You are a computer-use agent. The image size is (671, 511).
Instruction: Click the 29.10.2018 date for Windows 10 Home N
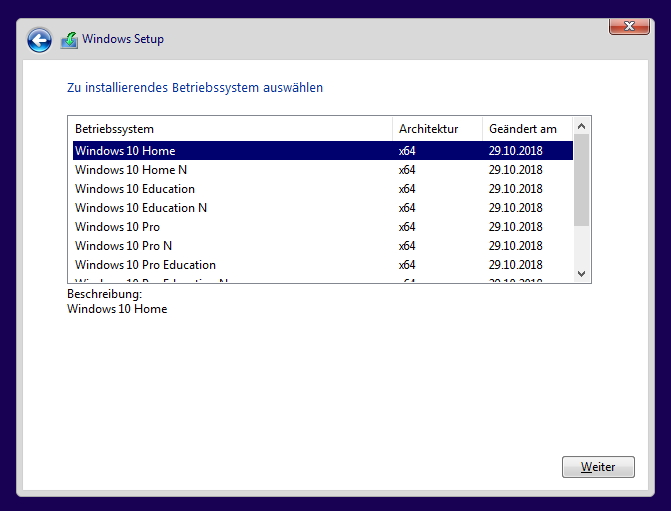[516, 170]
